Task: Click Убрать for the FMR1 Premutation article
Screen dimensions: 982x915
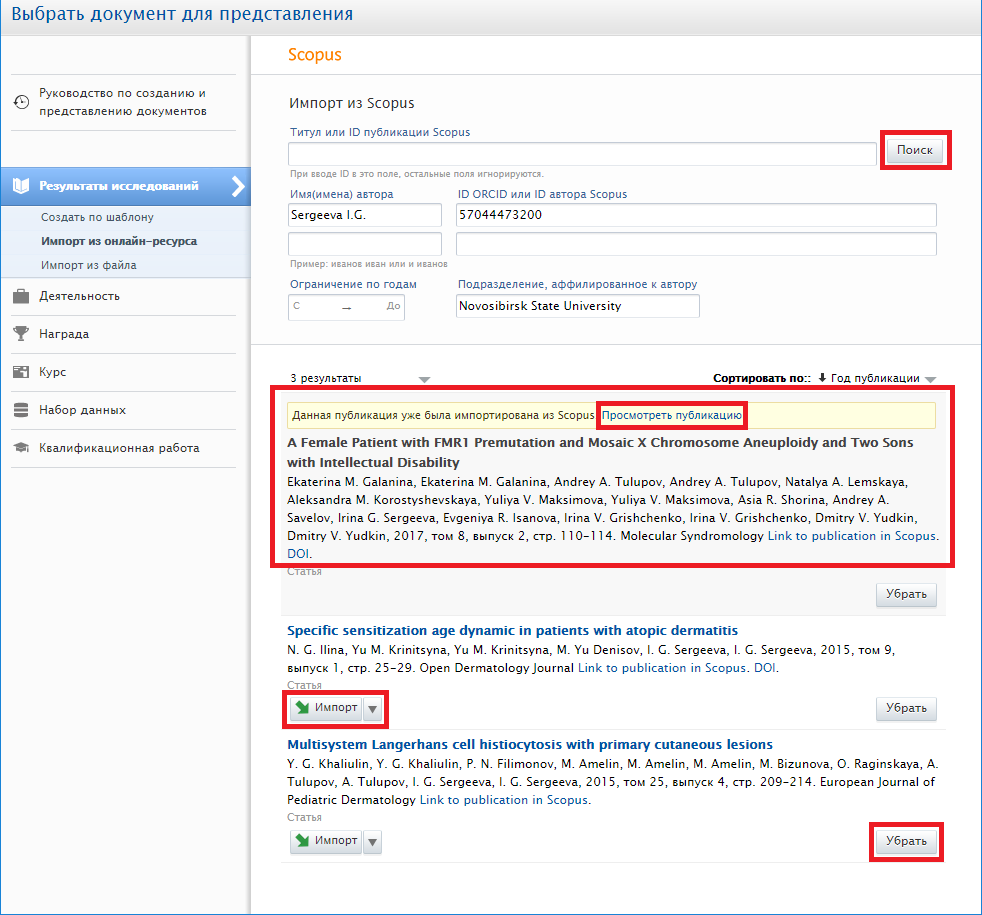Action: [x=906, y=594]
